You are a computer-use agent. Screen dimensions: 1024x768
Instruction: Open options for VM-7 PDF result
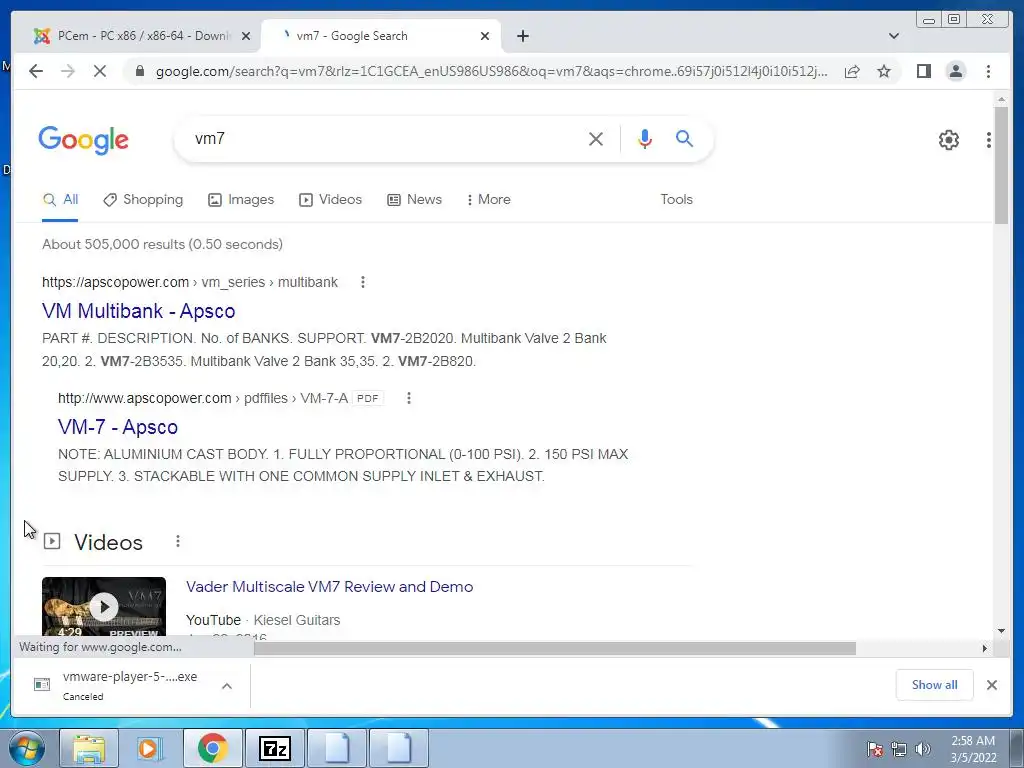click(409, 398)
